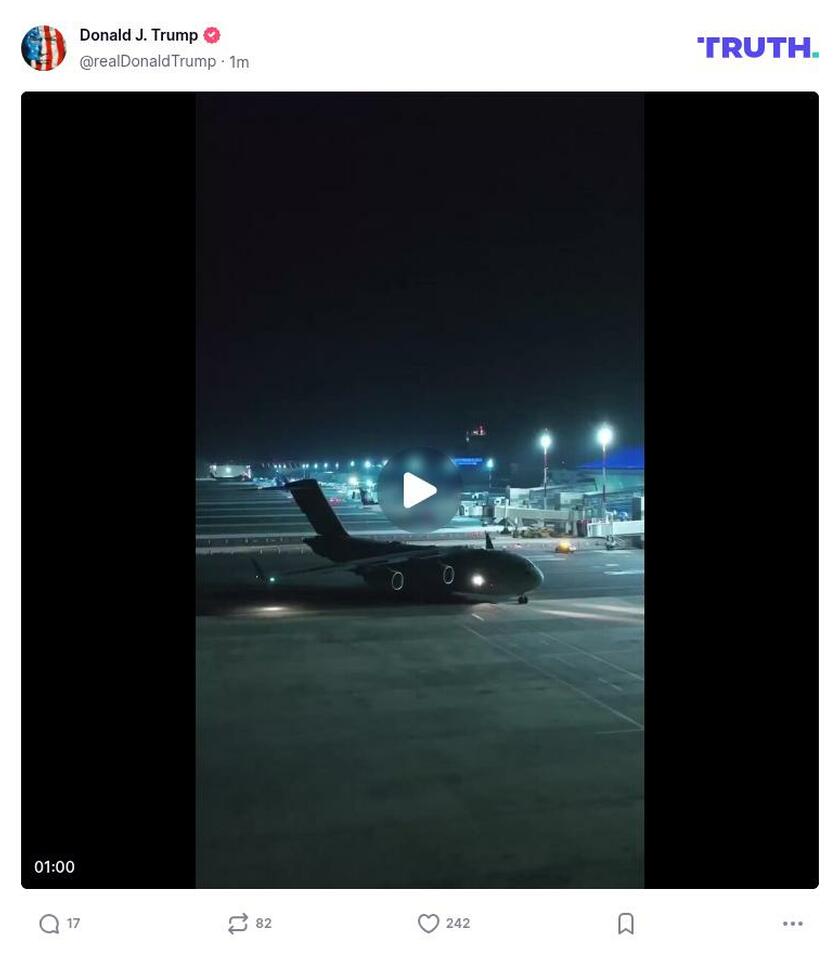Click the 01:00 video duration label

[55, 867]
